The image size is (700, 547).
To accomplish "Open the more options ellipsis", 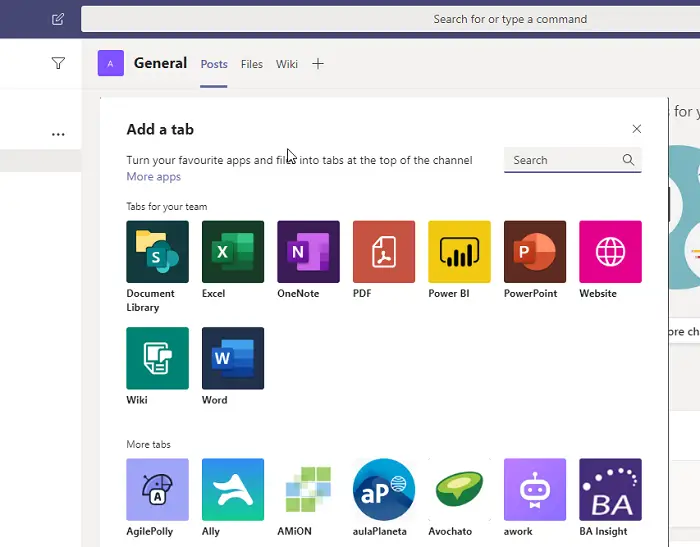I will (x=58, y=134).
